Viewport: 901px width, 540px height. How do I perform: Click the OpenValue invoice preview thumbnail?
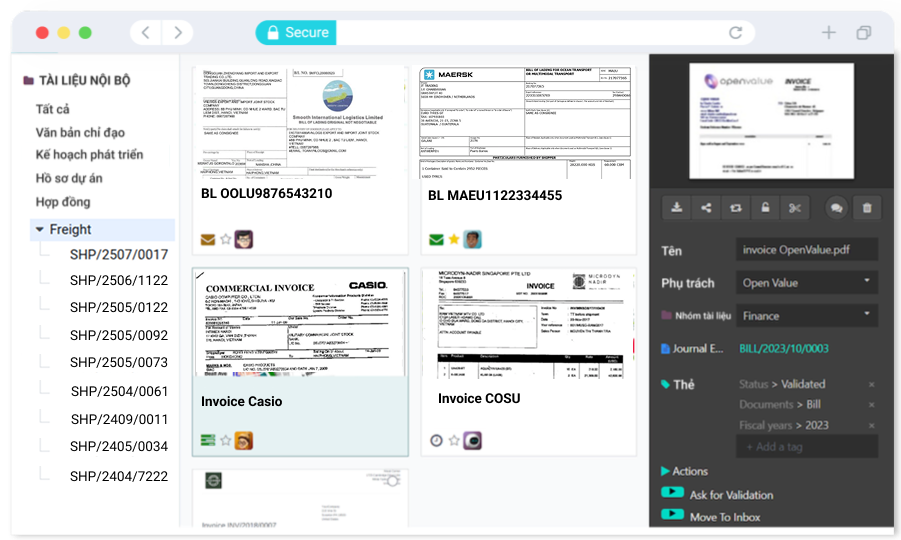coord(771,121)
